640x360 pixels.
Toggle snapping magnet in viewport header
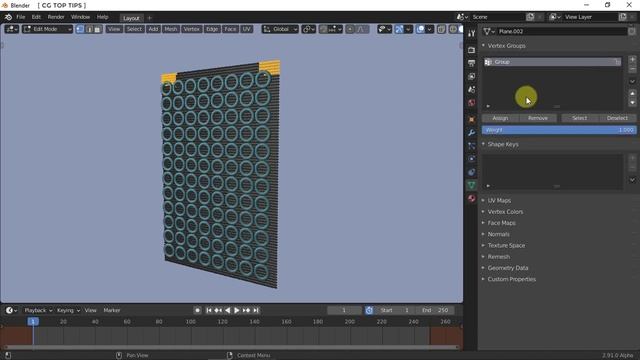click(x=323, y=29)
